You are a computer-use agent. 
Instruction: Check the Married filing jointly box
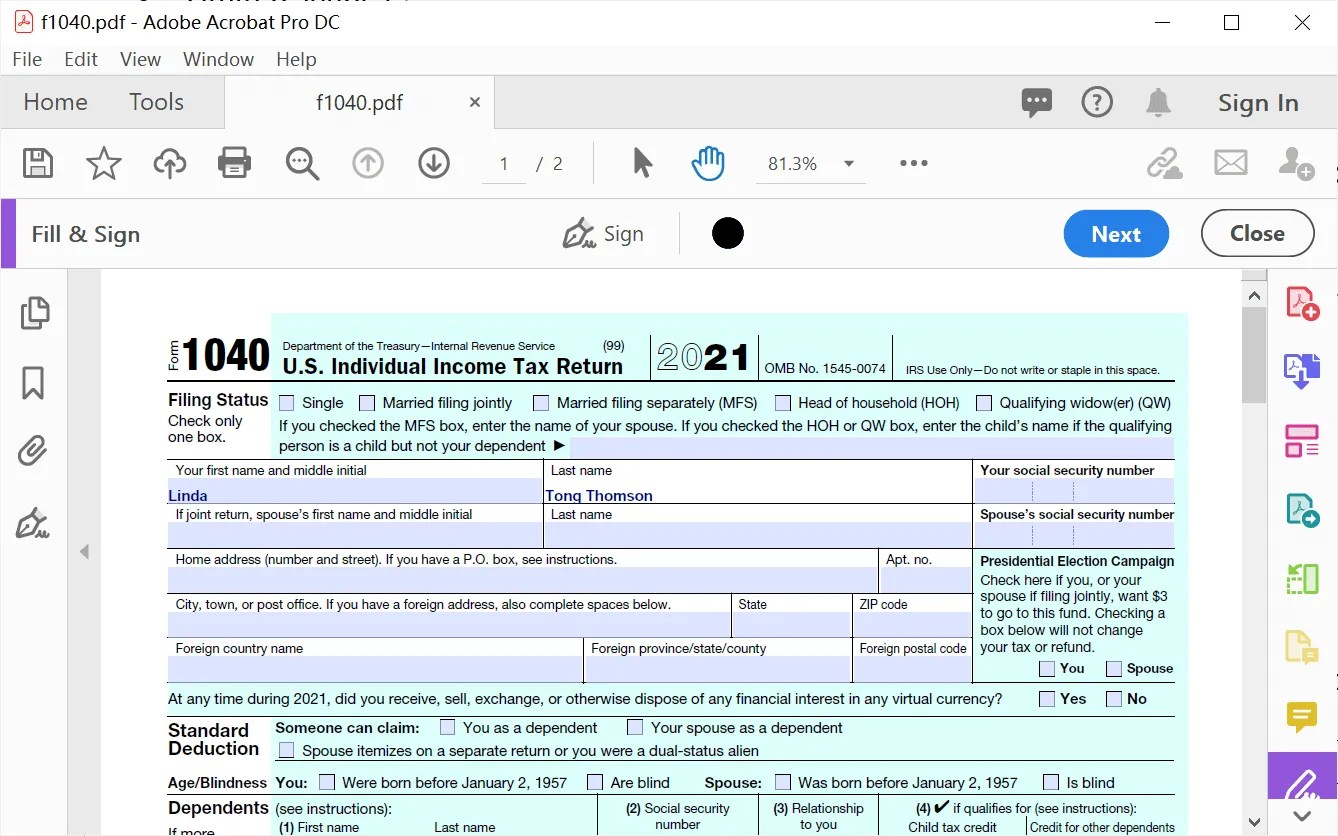pyautogui.click(x=367, y=403)
